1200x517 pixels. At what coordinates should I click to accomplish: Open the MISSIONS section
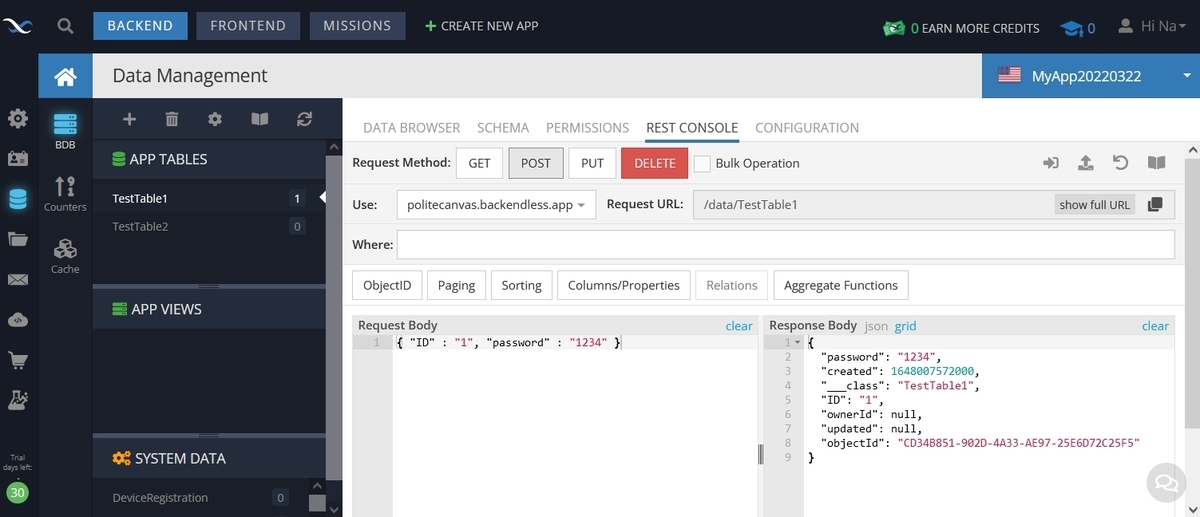click(357, 26)
